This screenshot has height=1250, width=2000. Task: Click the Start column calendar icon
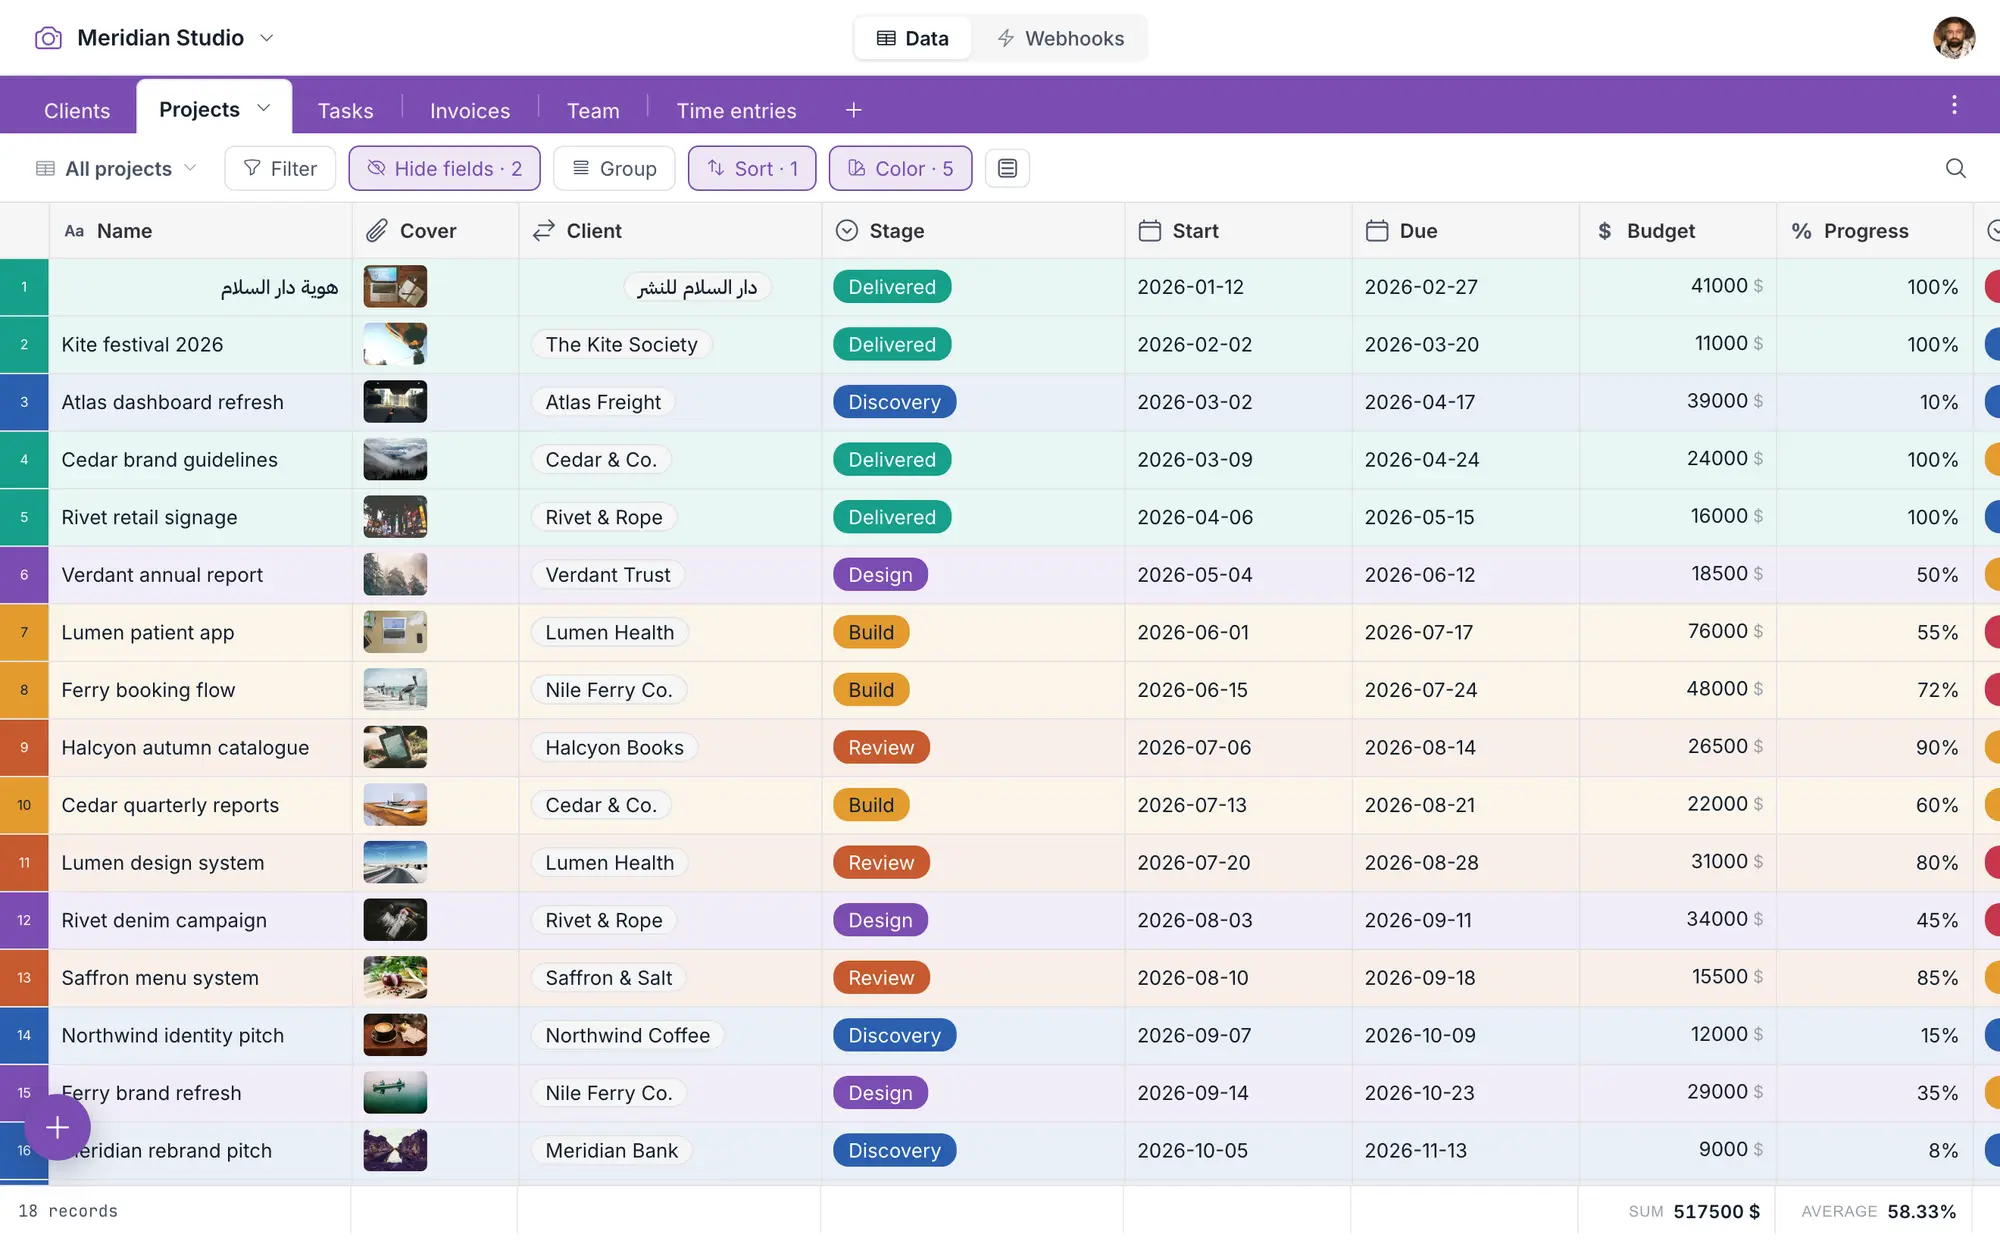pyautogui.click(x=1150, y=231)
